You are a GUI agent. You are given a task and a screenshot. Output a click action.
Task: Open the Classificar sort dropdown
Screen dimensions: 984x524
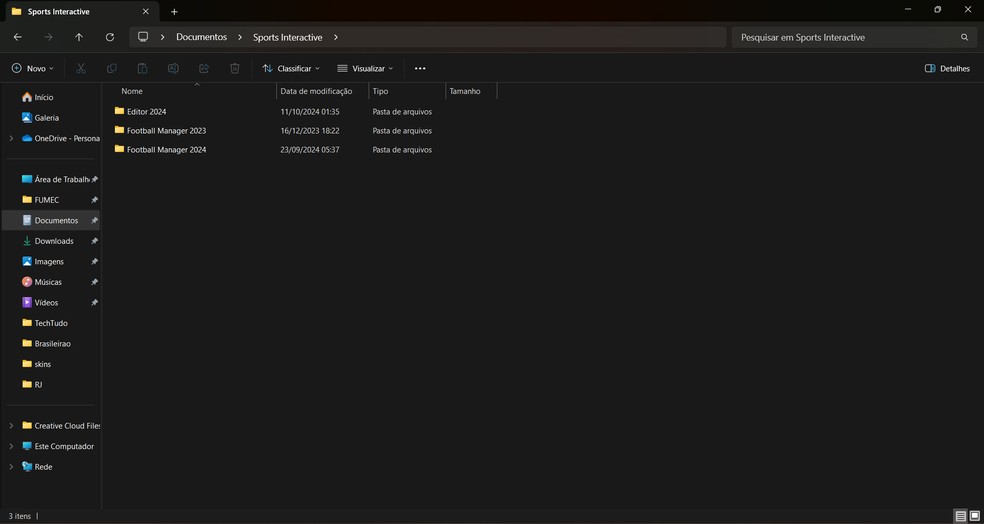point(291,68)
